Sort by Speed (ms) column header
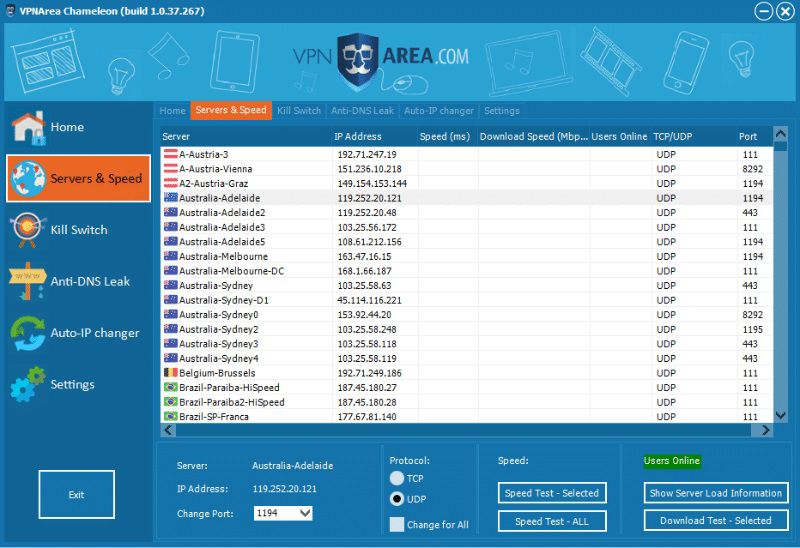 [447, 137]
